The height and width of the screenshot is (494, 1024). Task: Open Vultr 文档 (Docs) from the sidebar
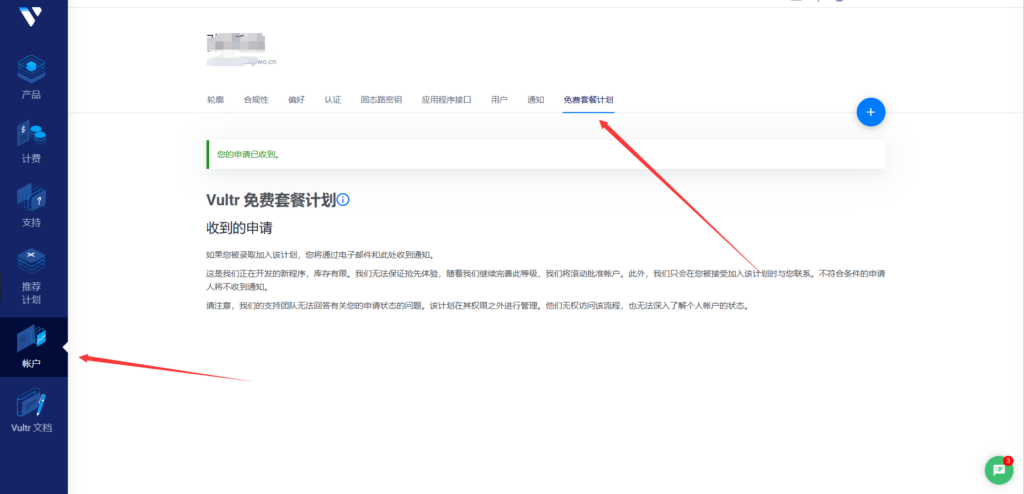(x=31, y=412)
